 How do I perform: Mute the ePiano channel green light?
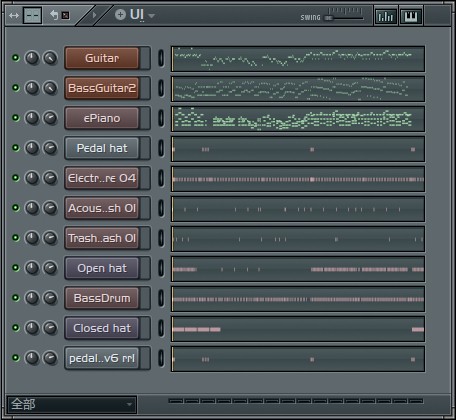click(x=15, y=118)
